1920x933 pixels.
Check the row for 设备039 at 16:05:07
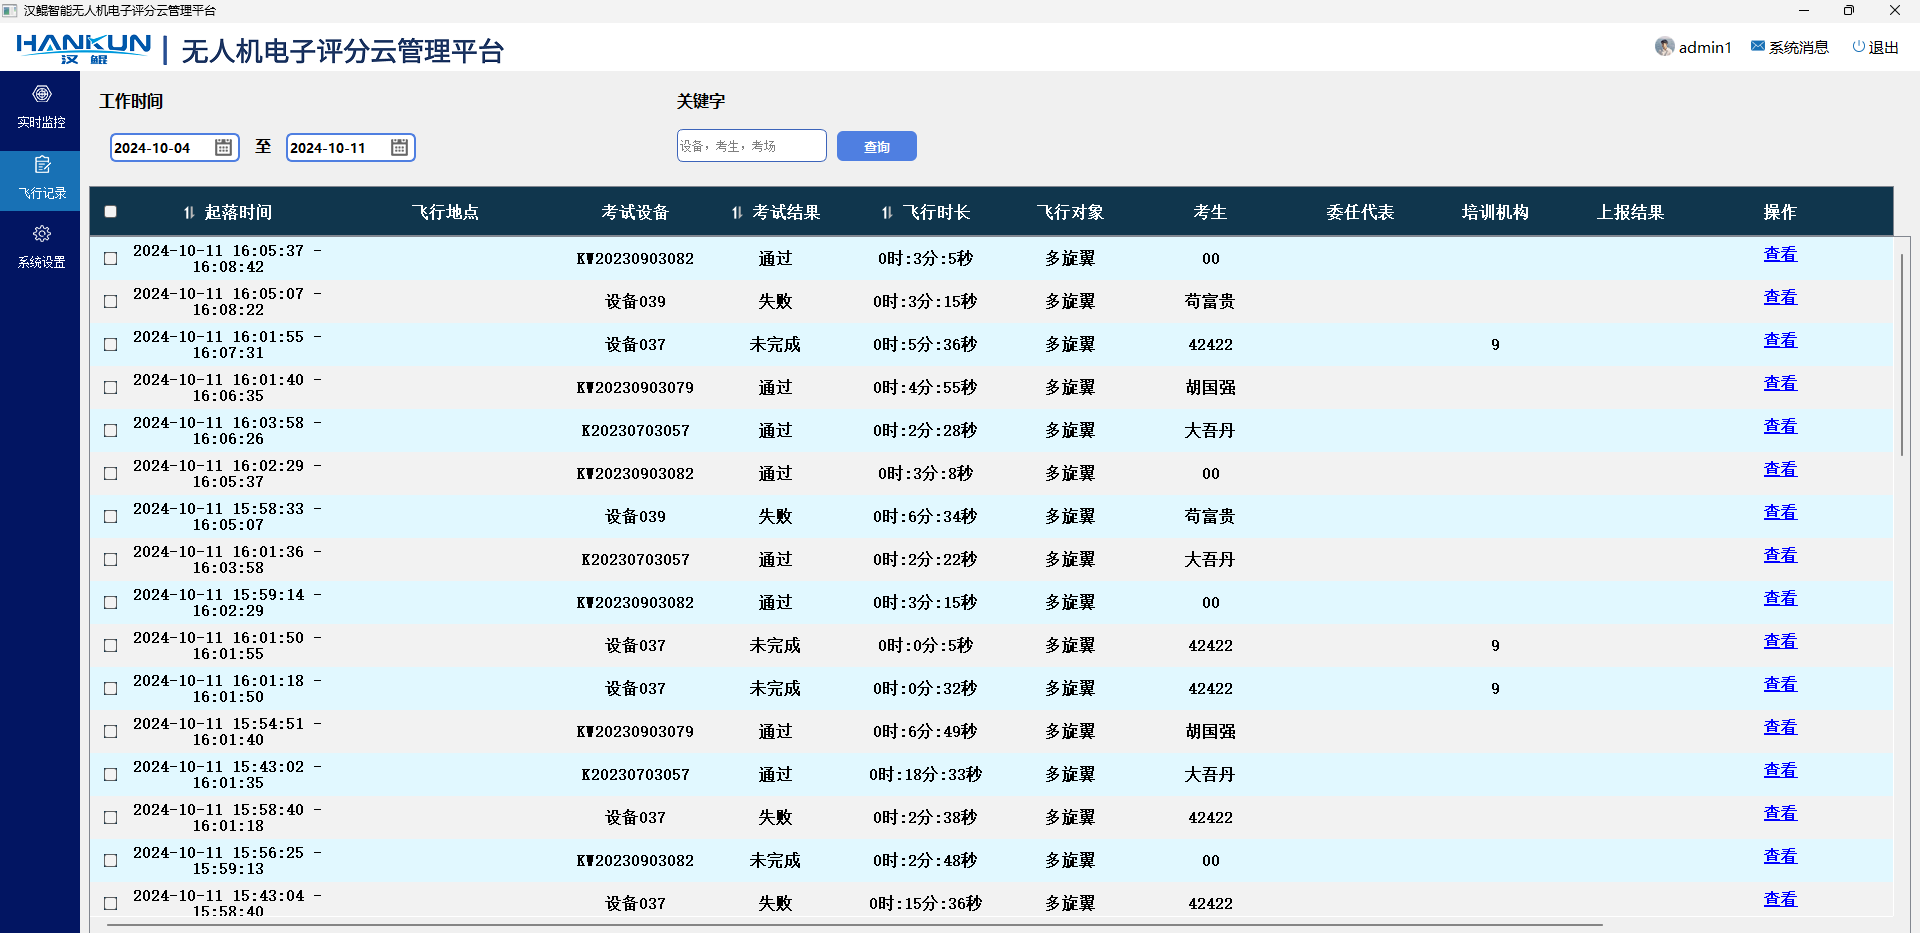point(111,302)
